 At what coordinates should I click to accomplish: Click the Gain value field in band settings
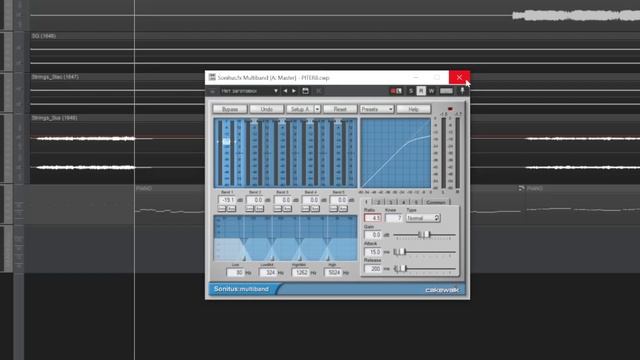(x=373, y=235)
